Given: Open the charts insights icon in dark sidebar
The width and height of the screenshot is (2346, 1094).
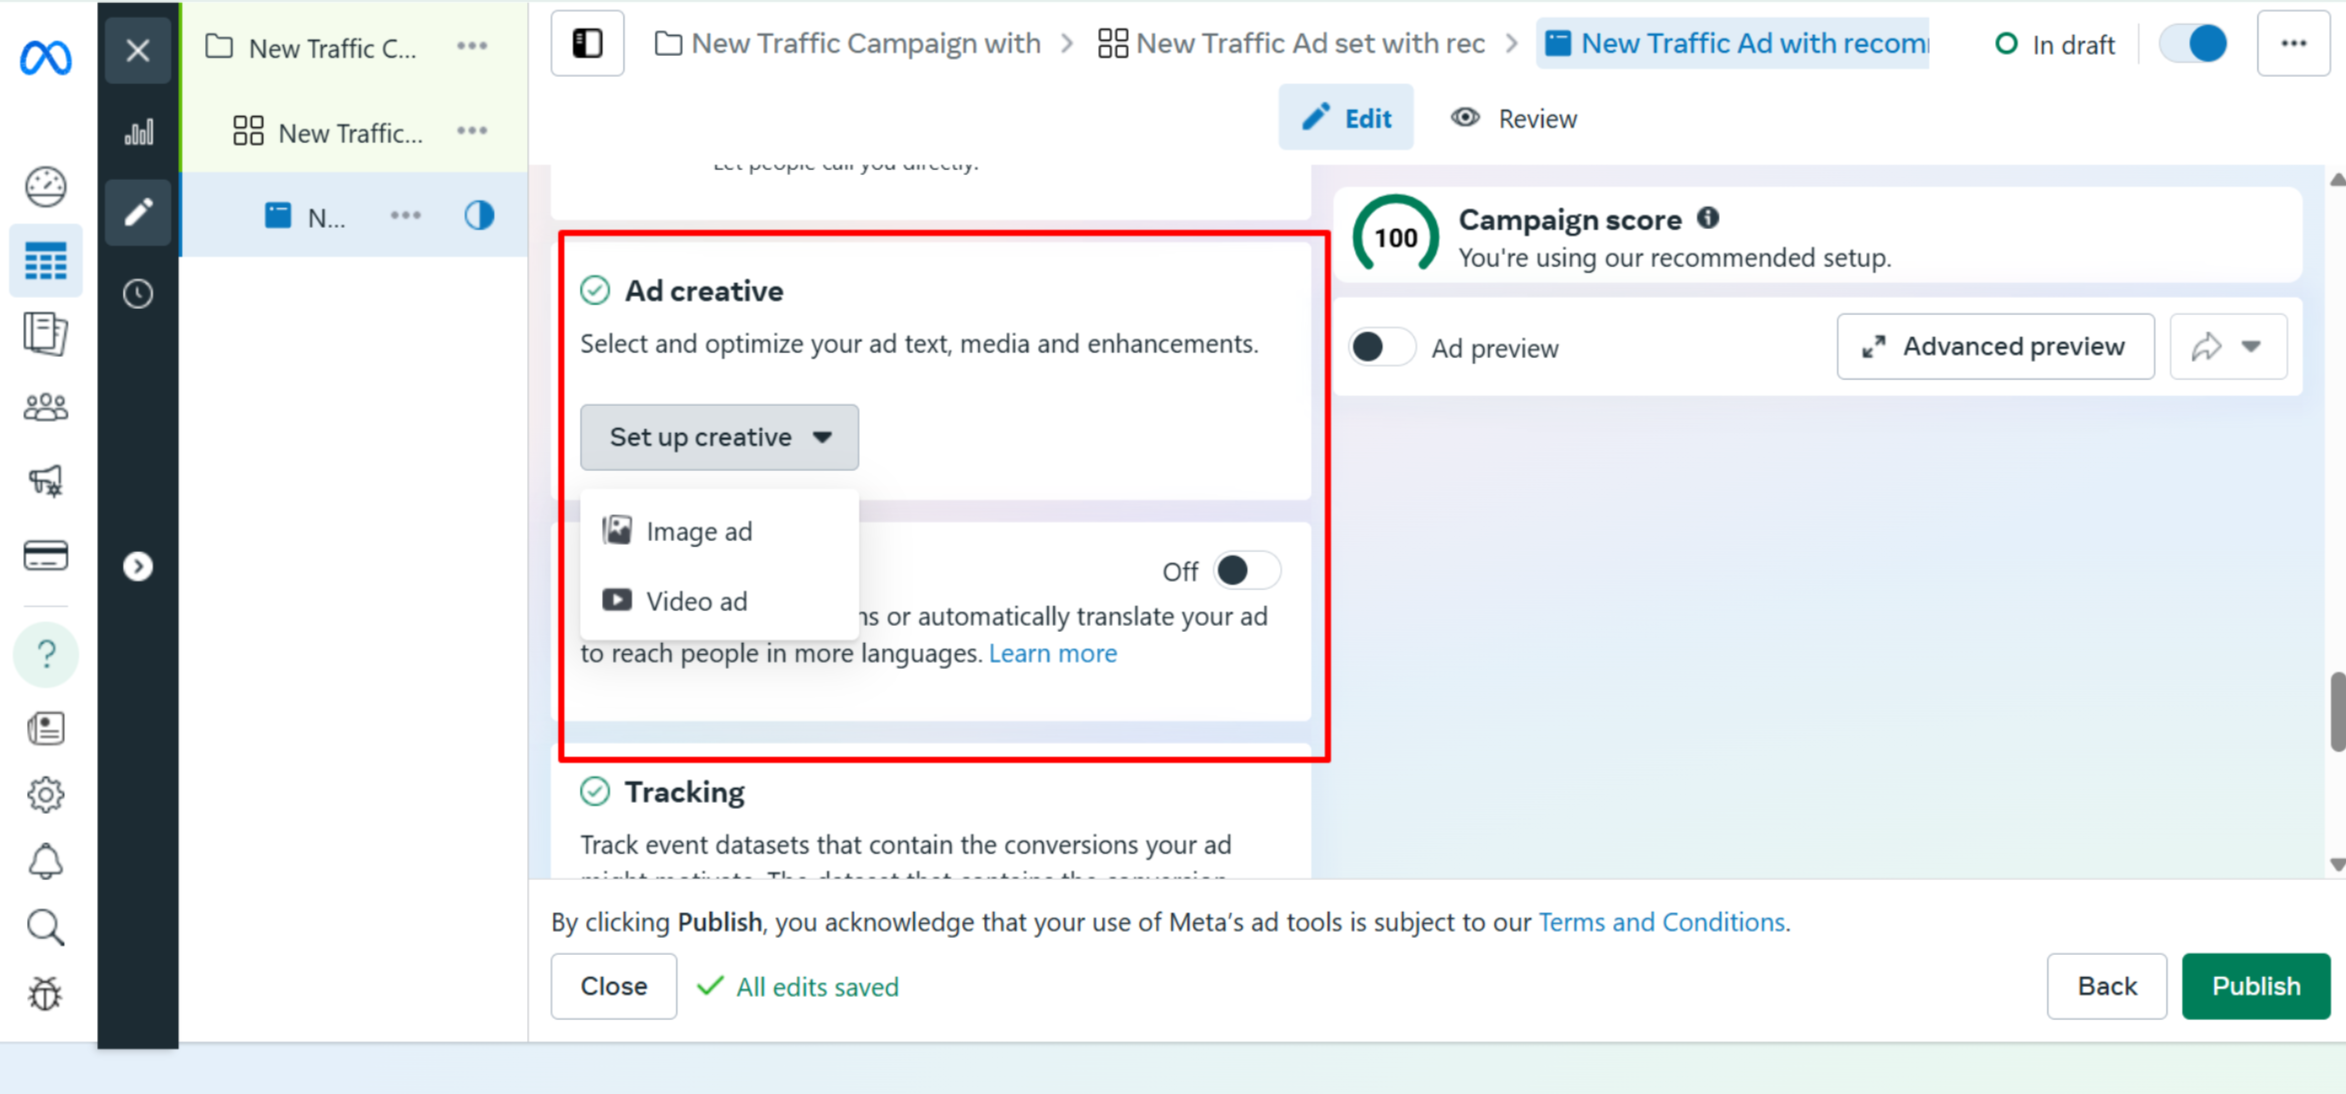Looking at the screenshot, I should [138, 132].
